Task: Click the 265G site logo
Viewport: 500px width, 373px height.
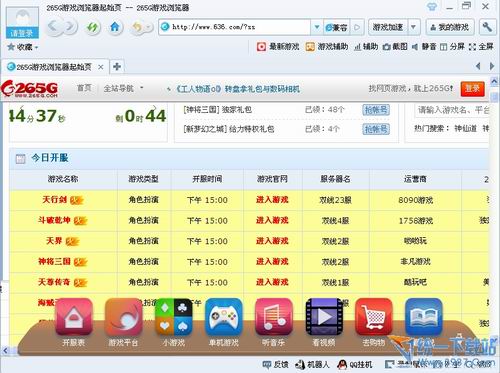Action: (29, 89)
